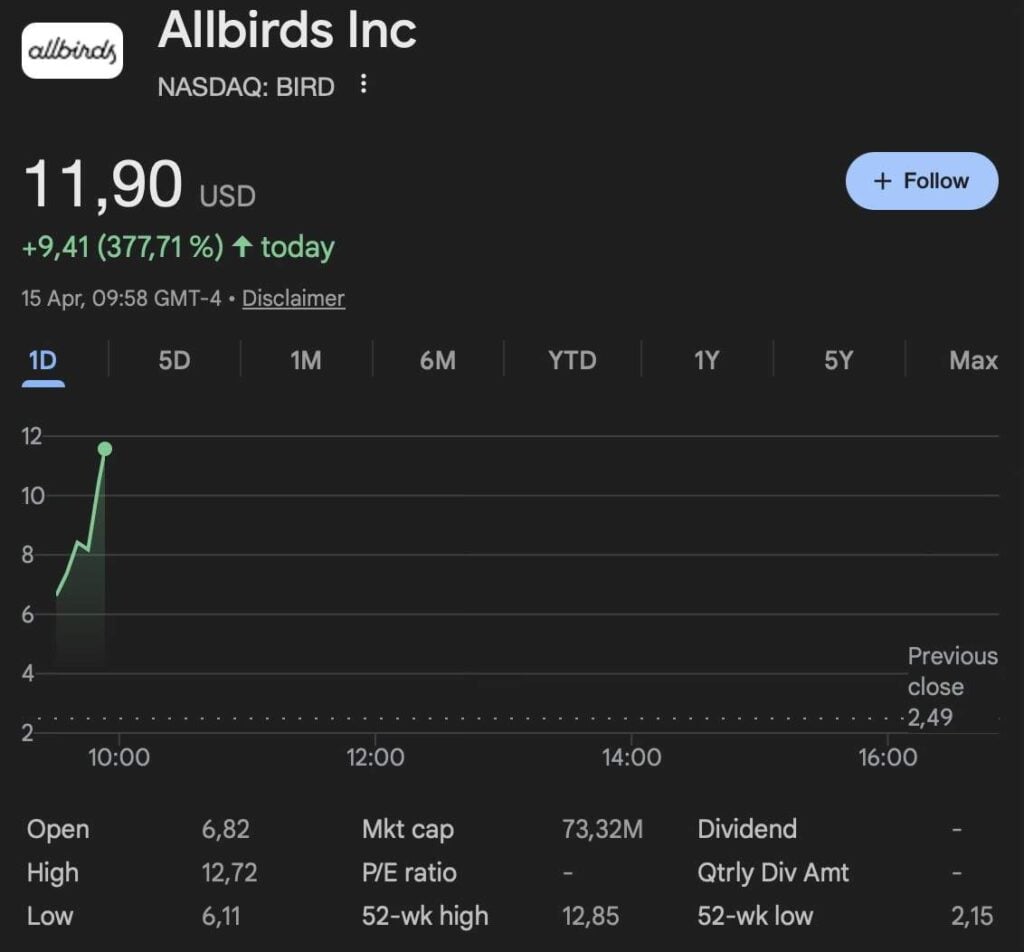Click the Previous close label on chart
Viewport: 1024px width, 952px height.
tap(952, 671)
